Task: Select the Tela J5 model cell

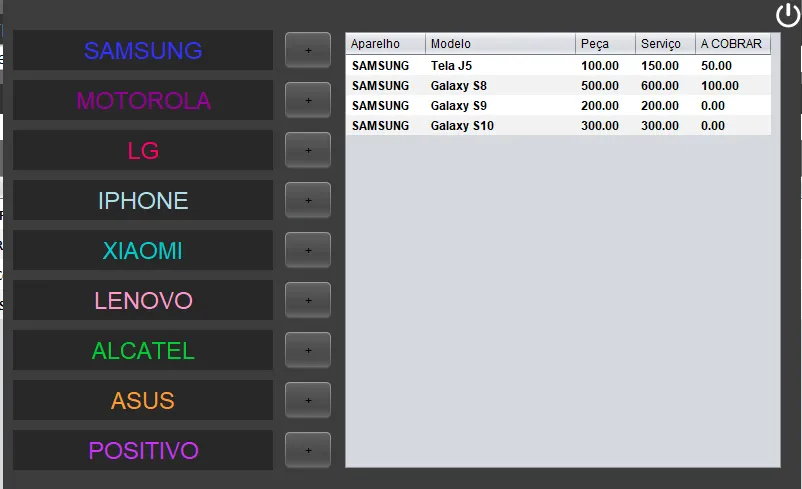Action: pyautogui.click(x=500, y=65)
